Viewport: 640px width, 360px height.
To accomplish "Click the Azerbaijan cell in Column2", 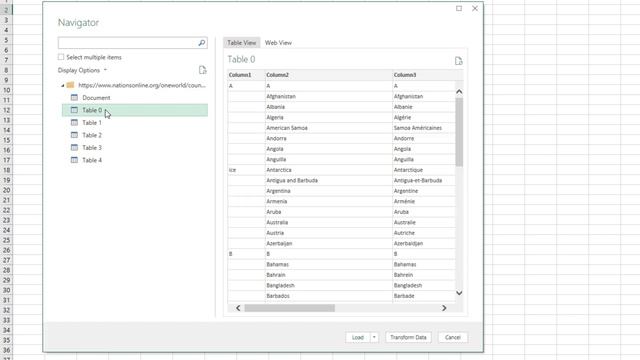I will click(x=329, y=243).
